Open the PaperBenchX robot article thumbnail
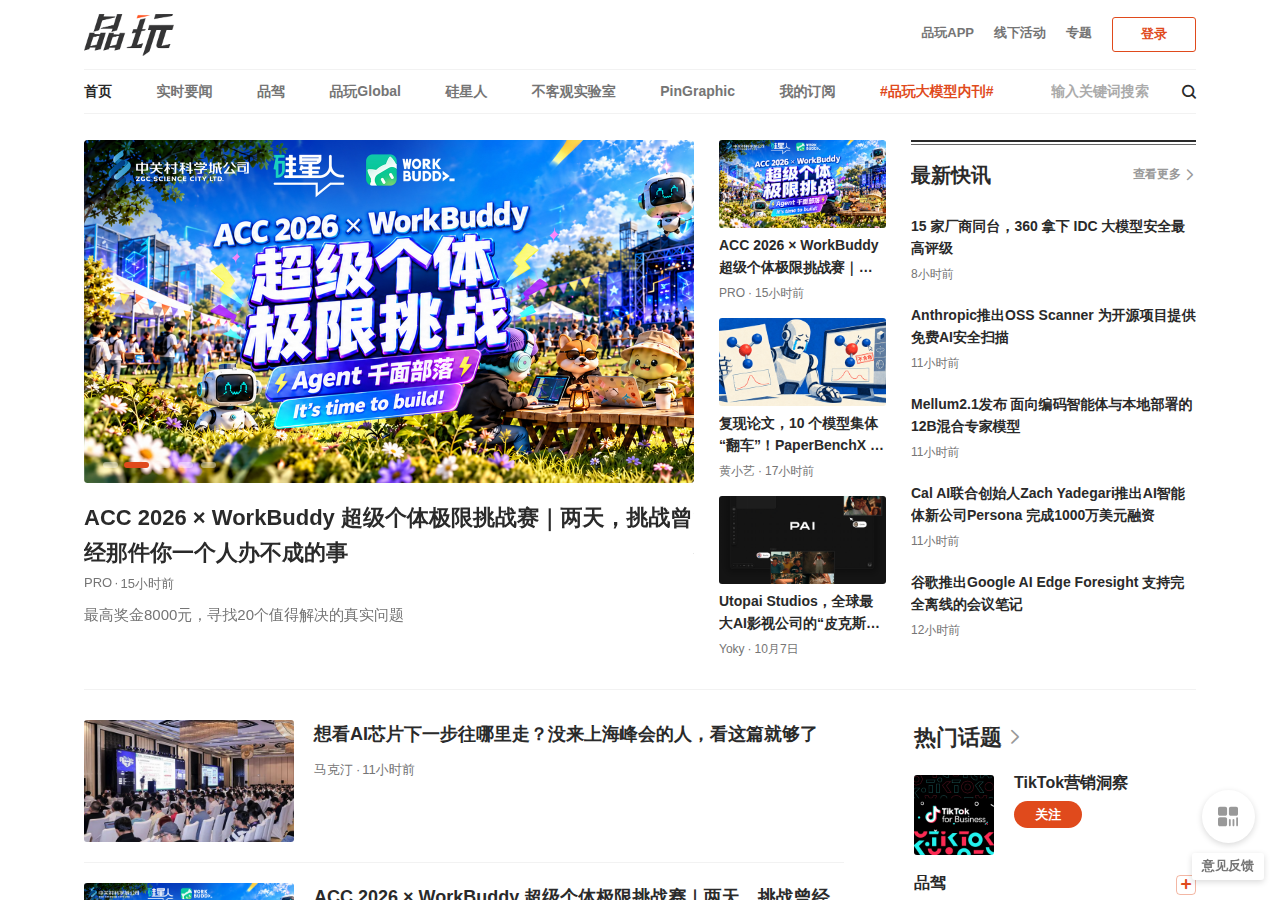Viewport: 1280px width, 900px height. (802, 362)
